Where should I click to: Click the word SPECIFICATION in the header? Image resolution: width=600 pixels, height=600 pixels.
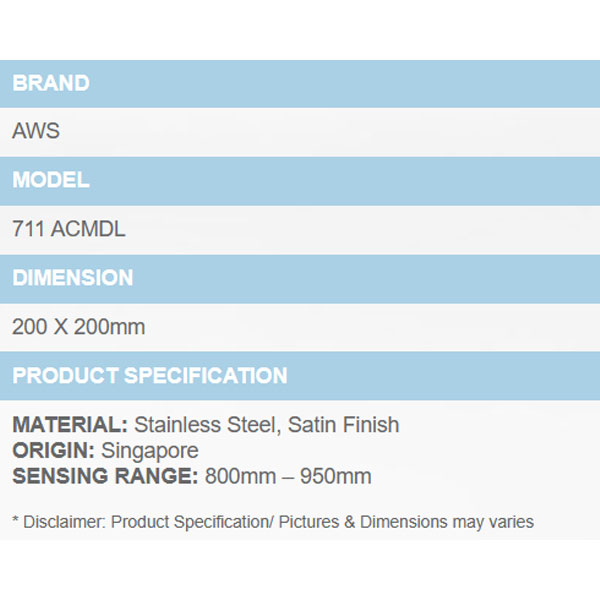click(x=205, y=376)
